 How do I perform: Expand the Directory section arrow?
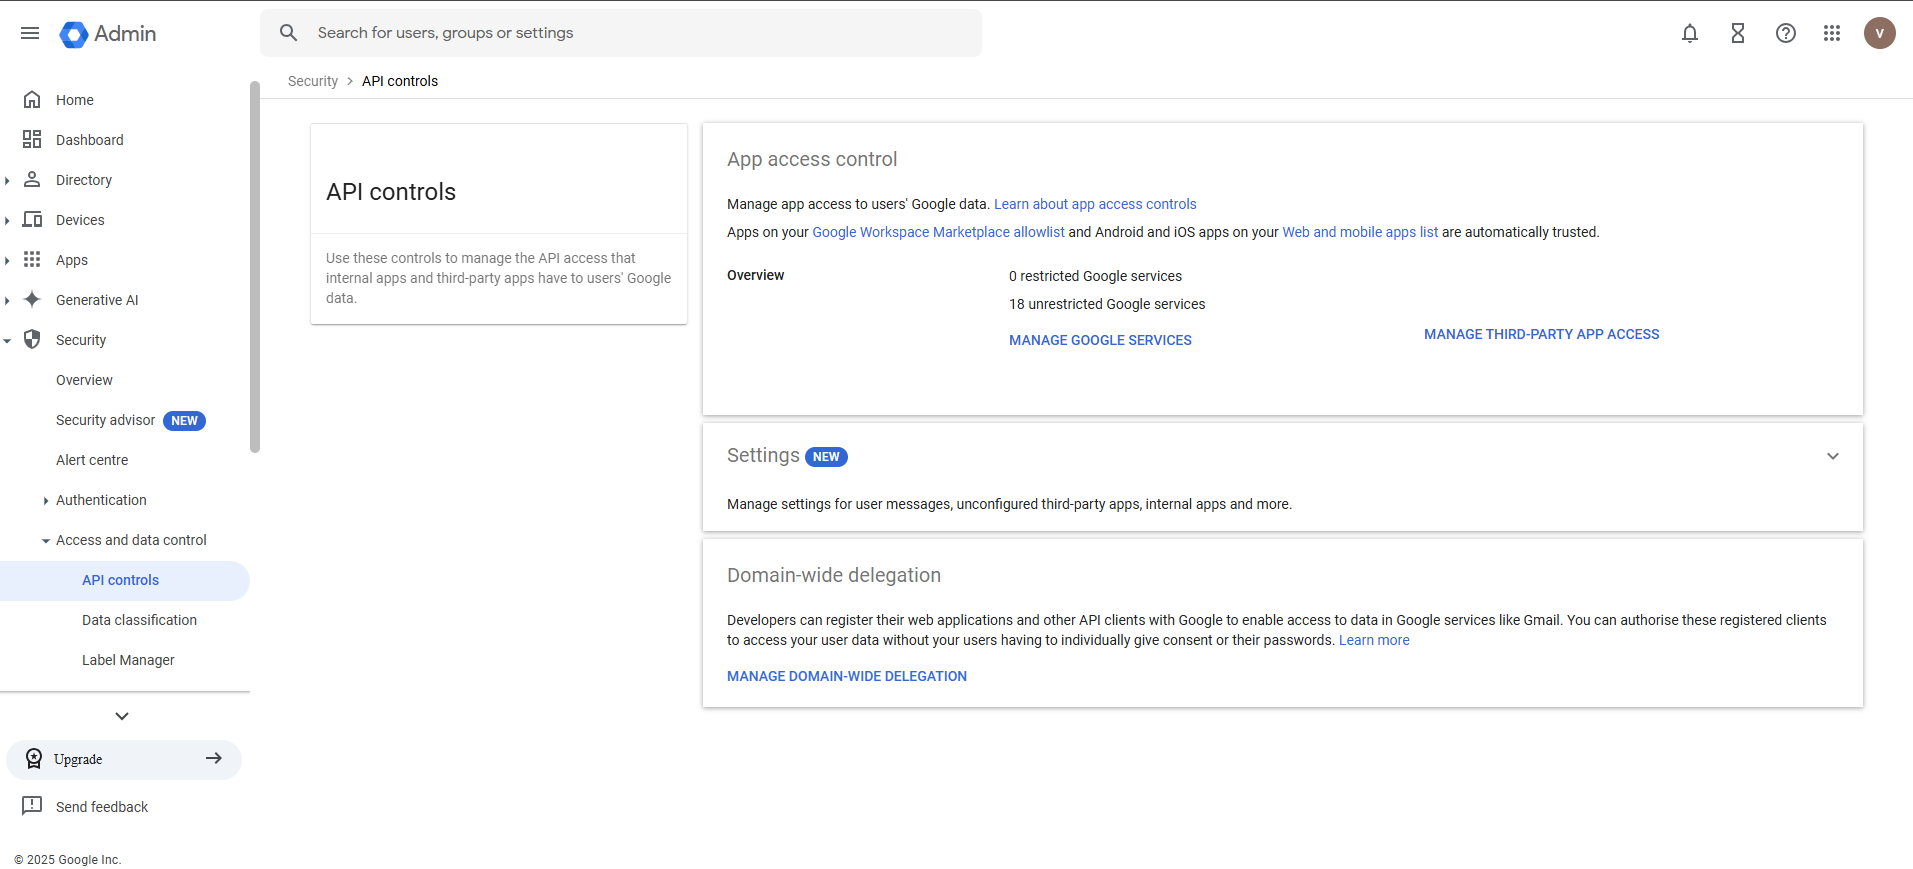pos(8,180)
